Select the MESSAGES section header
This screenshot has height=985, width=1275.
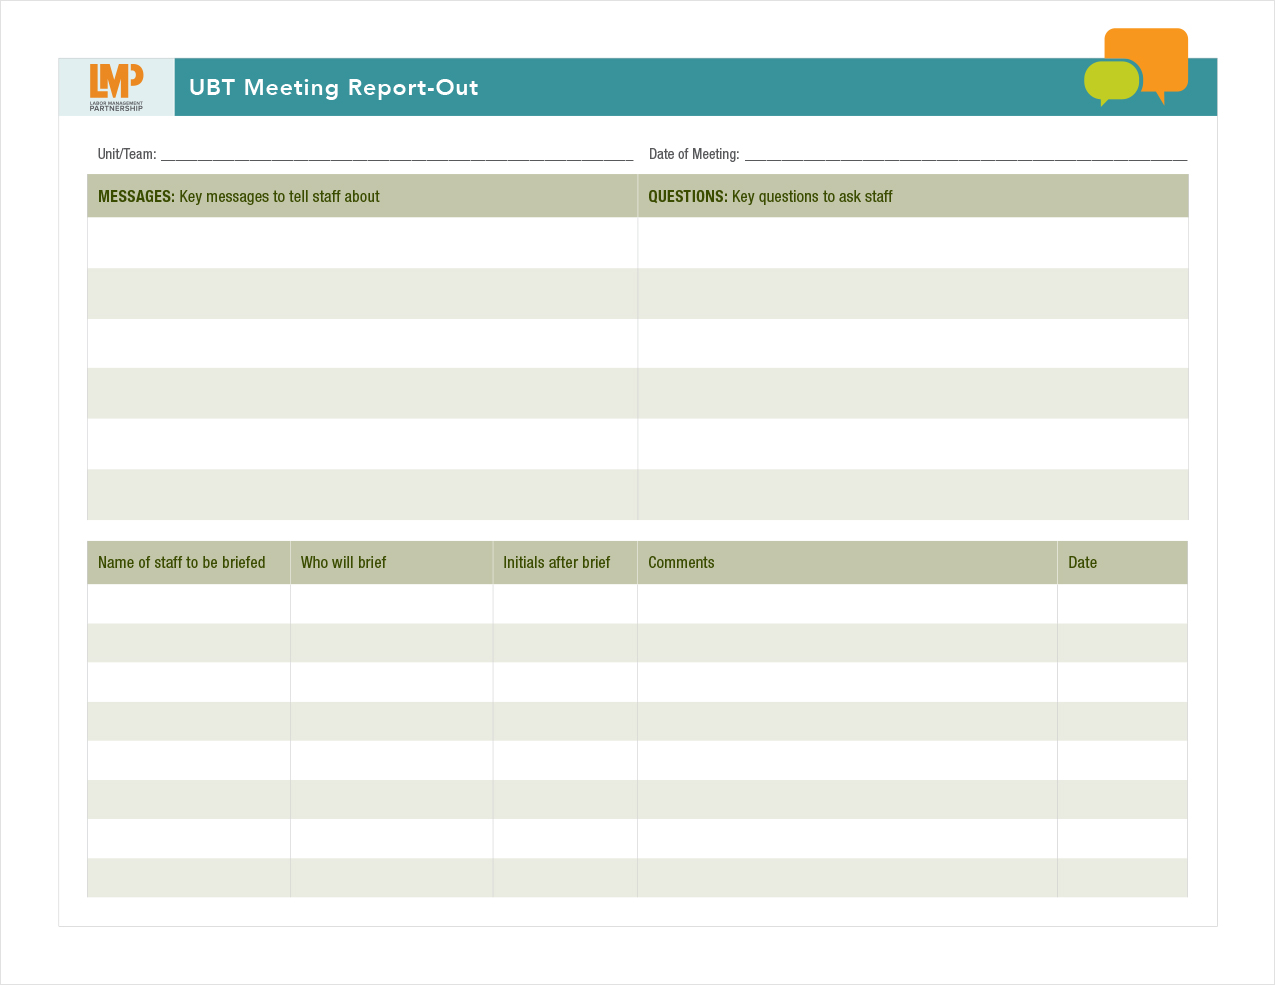click(239, 197)
